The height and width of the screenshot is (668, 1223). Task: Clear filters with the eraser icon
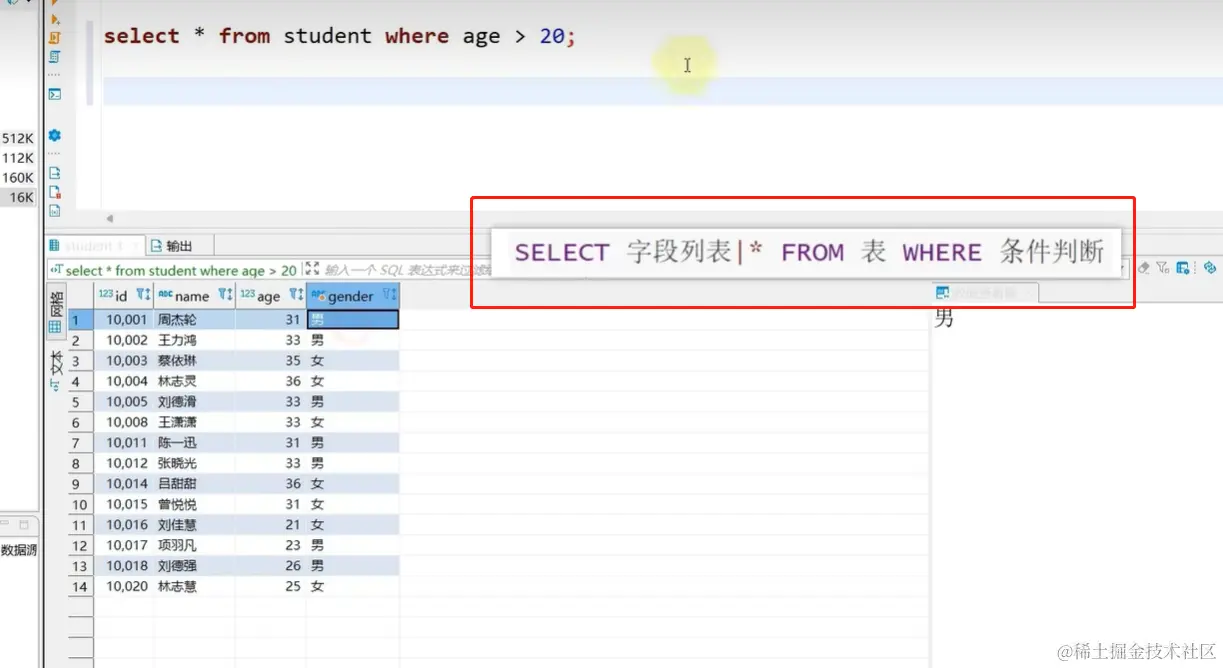[1144, 268]
